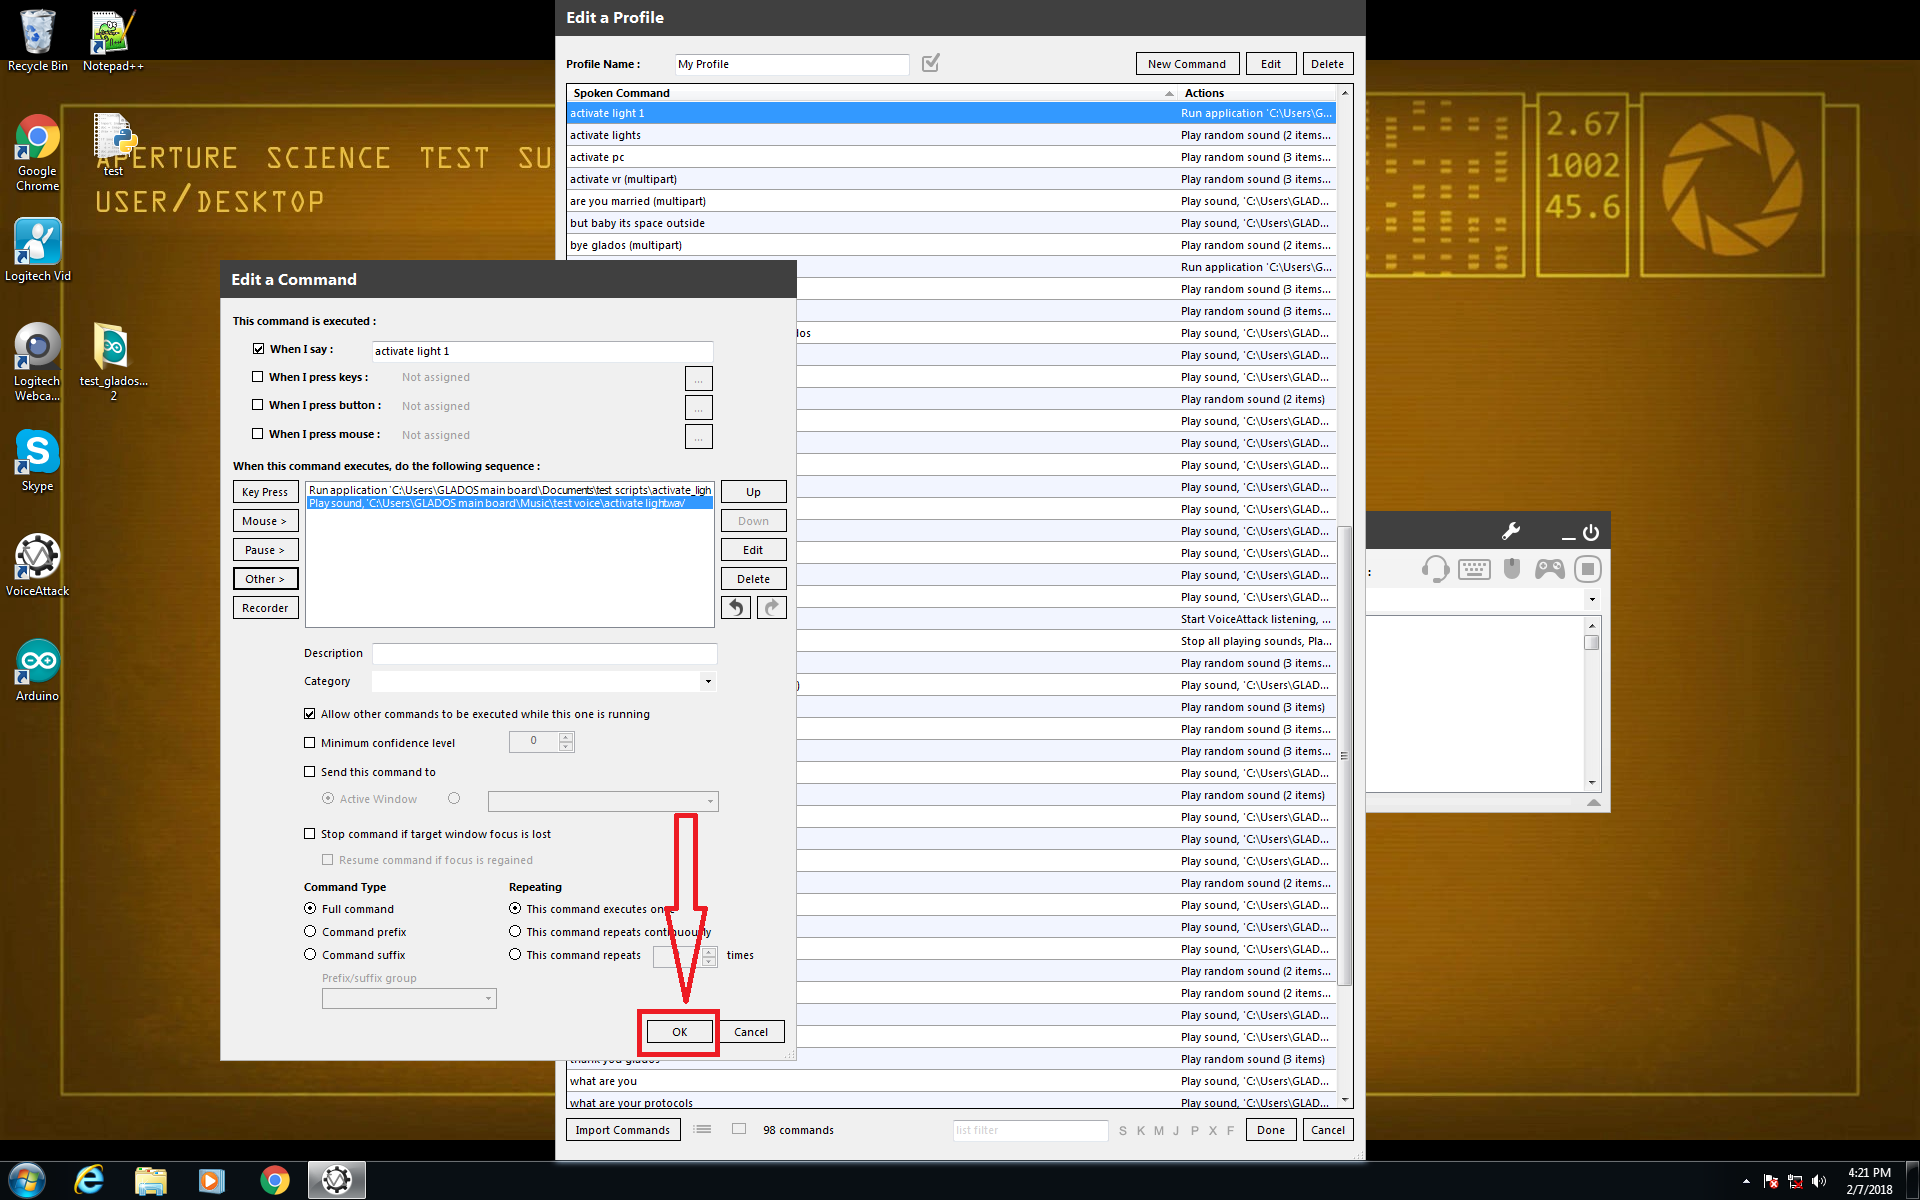Open Arduino desktop shortcut
Image resolution: width=1920 pixels, height=1200 pixels.
37,670
